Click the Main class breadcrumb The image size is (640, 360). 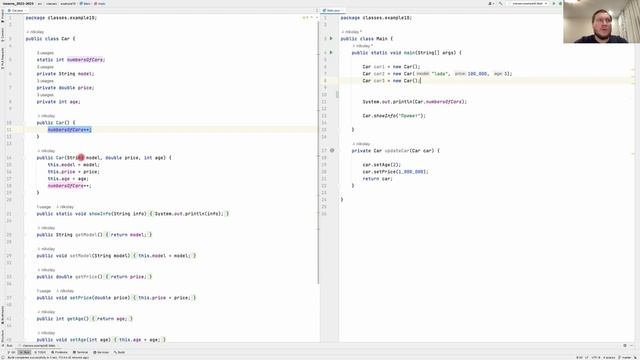86,4
